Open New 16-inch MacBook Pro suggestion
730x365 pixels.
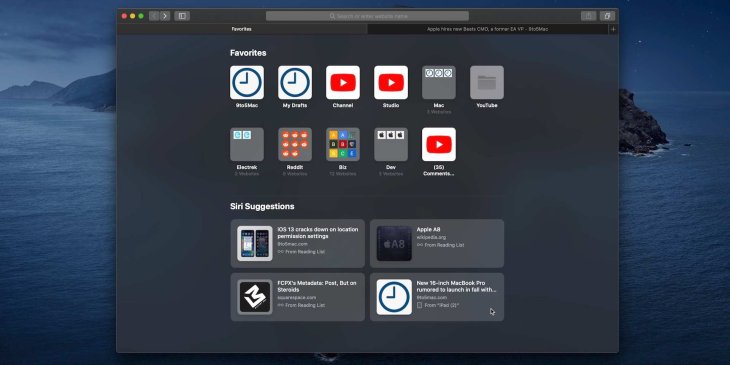coord(437,297)
